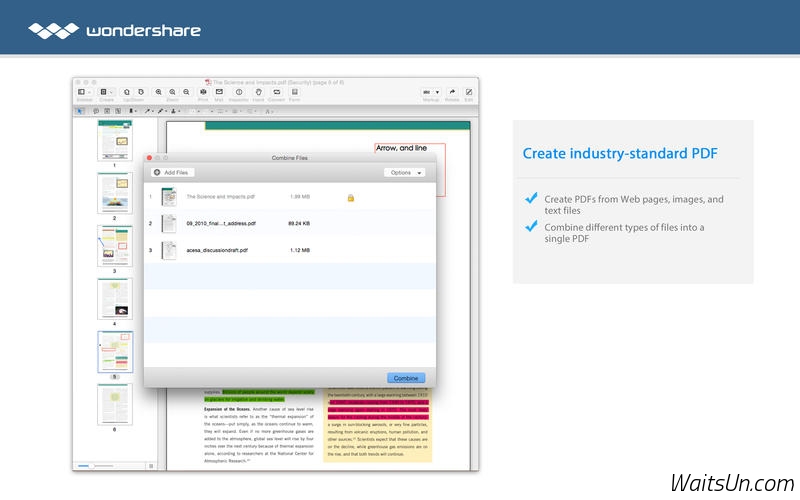The height and width of the screenshot is (500, 800).
Task: Toggle the Sidebar icon in the toolbar
Action: [81, 92]
